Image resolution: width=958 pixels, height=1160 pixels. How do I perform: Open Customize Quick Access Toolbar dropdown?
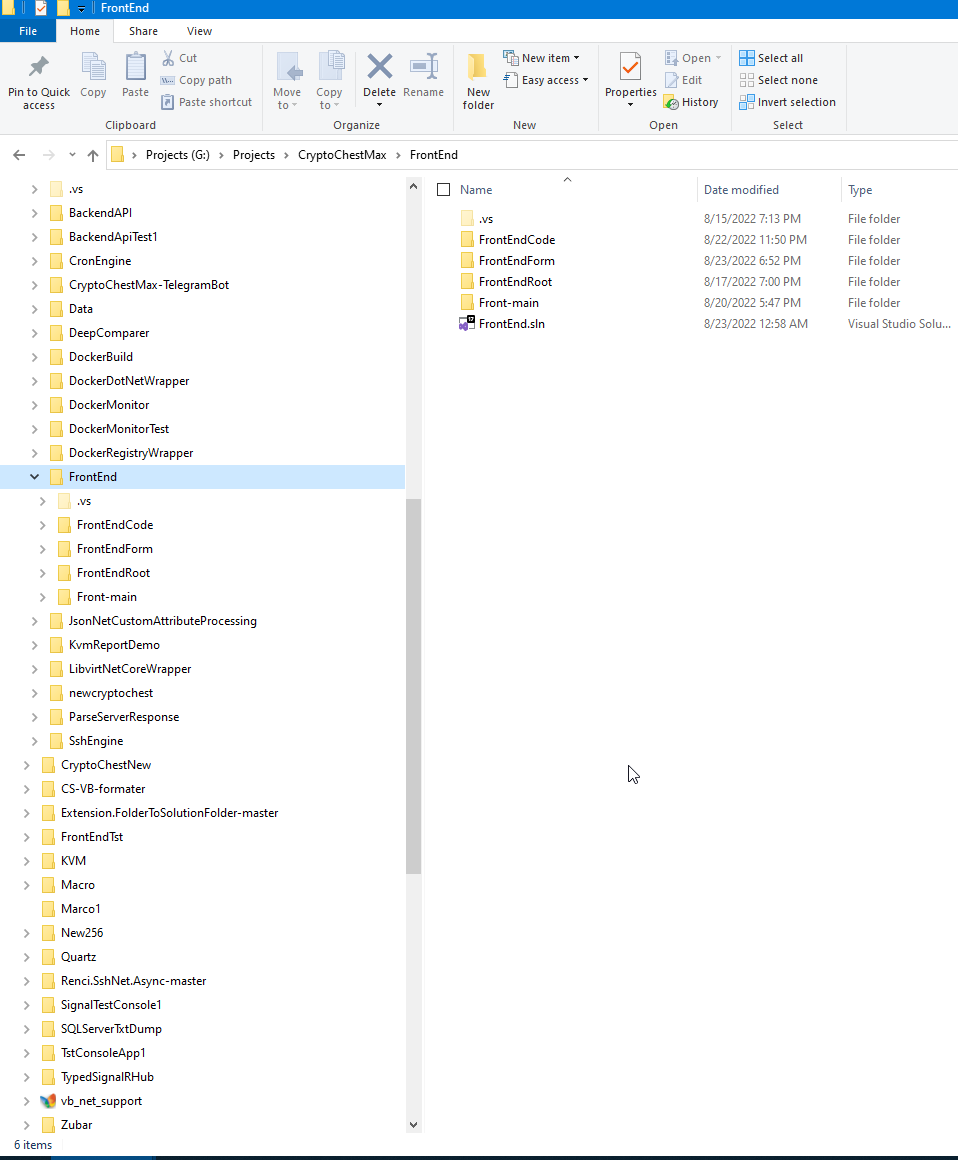point(81,9)
